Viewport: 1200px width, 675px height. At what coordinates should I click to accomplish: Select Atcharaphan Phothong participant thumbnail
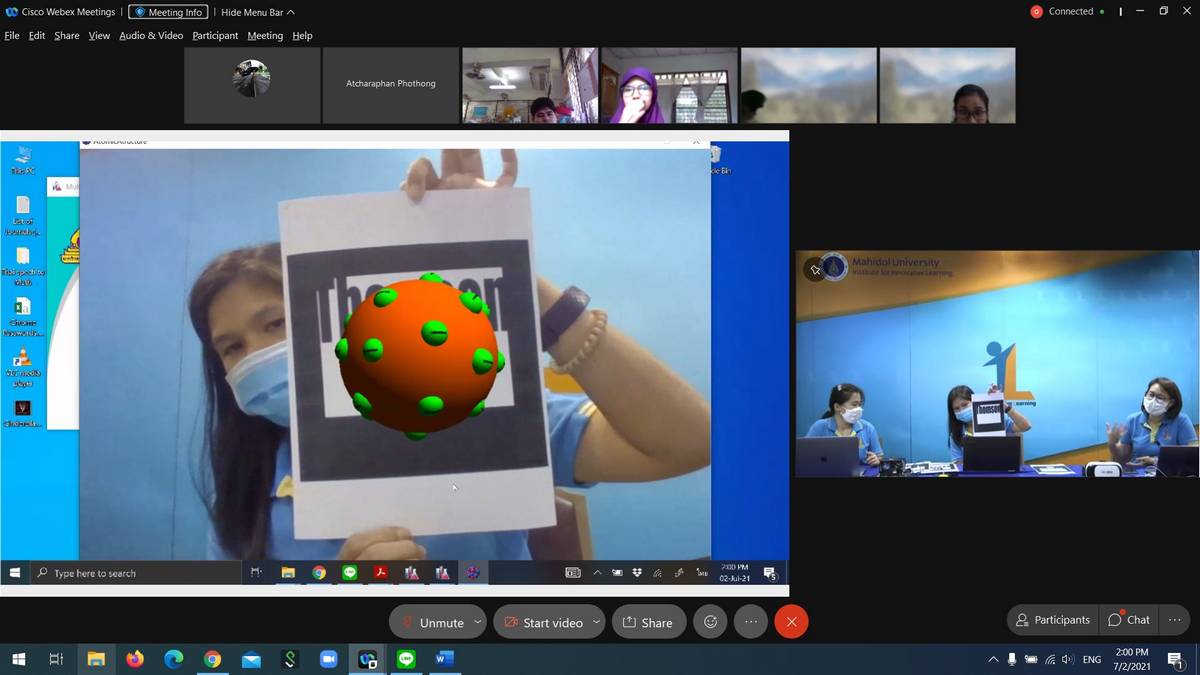click(x=390, y=84)
